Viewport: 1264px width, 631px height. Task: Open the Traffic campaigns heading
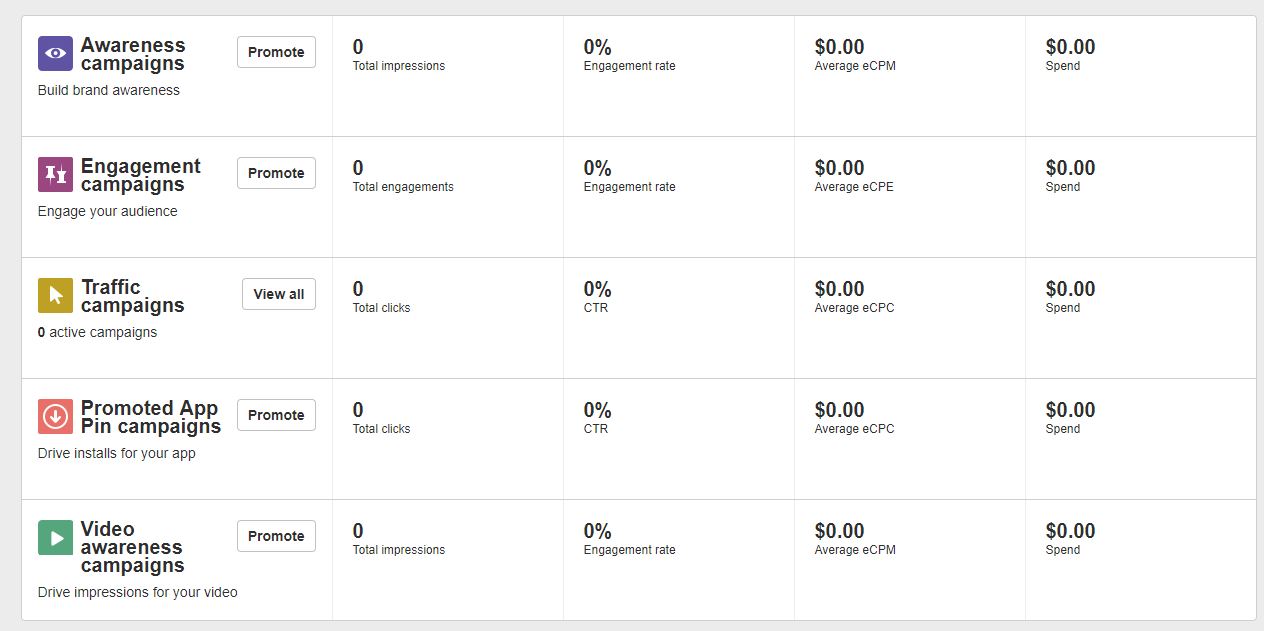132,296
